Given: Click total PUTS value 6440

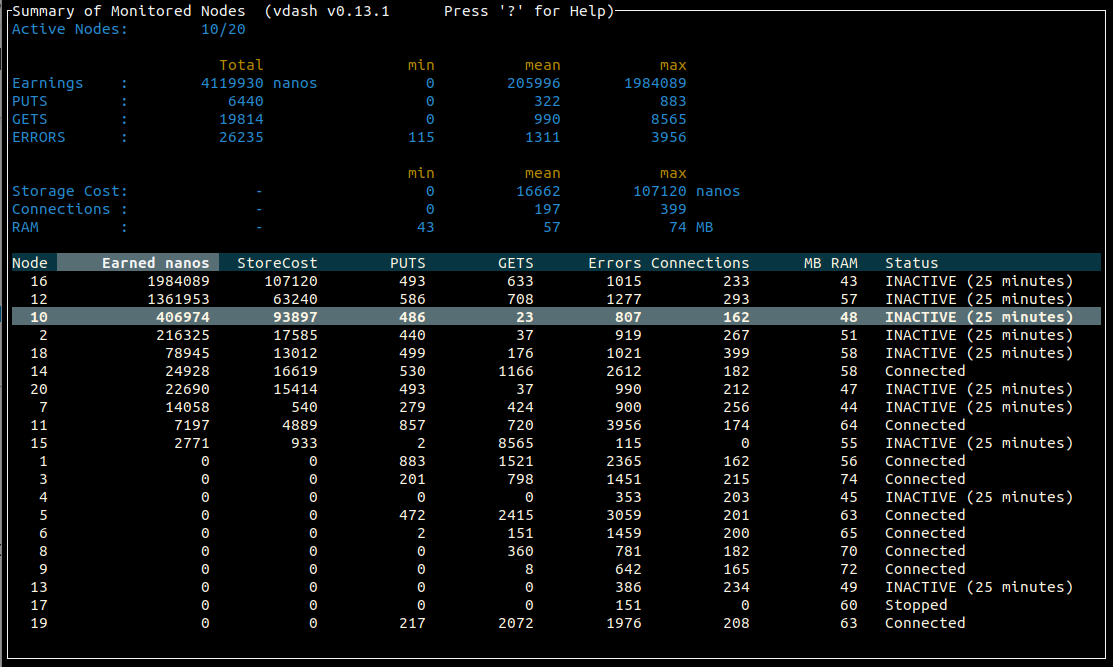Looking at the screenshot, I should tap(246, 101).
